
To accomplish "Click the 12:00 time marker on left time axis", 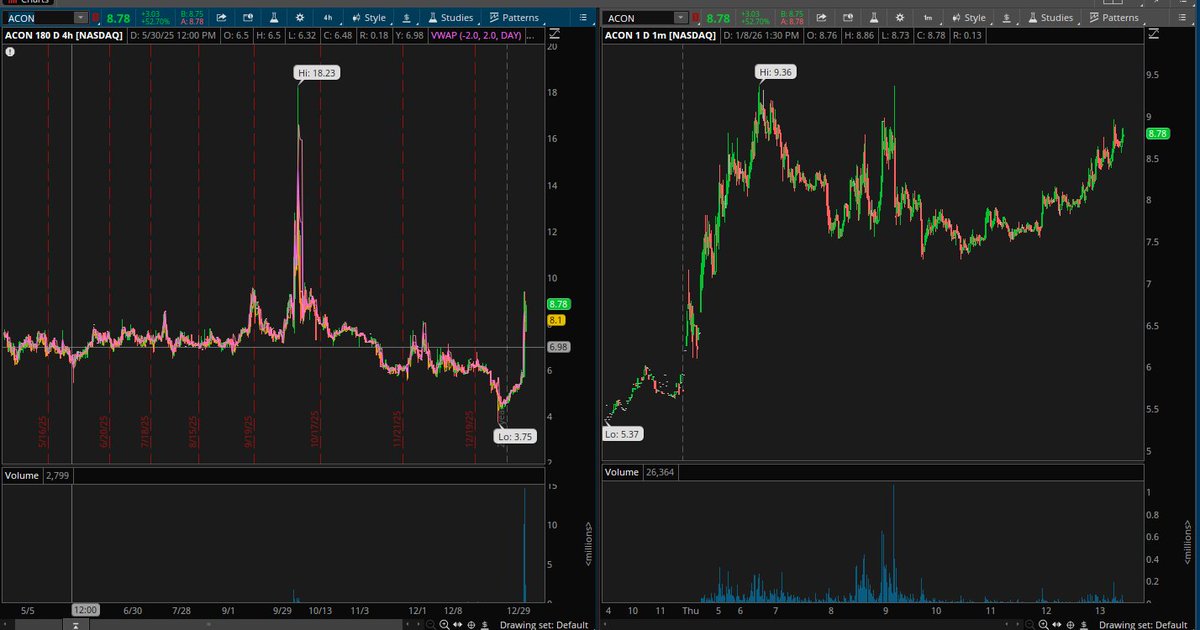I will (x=85, y=609).
